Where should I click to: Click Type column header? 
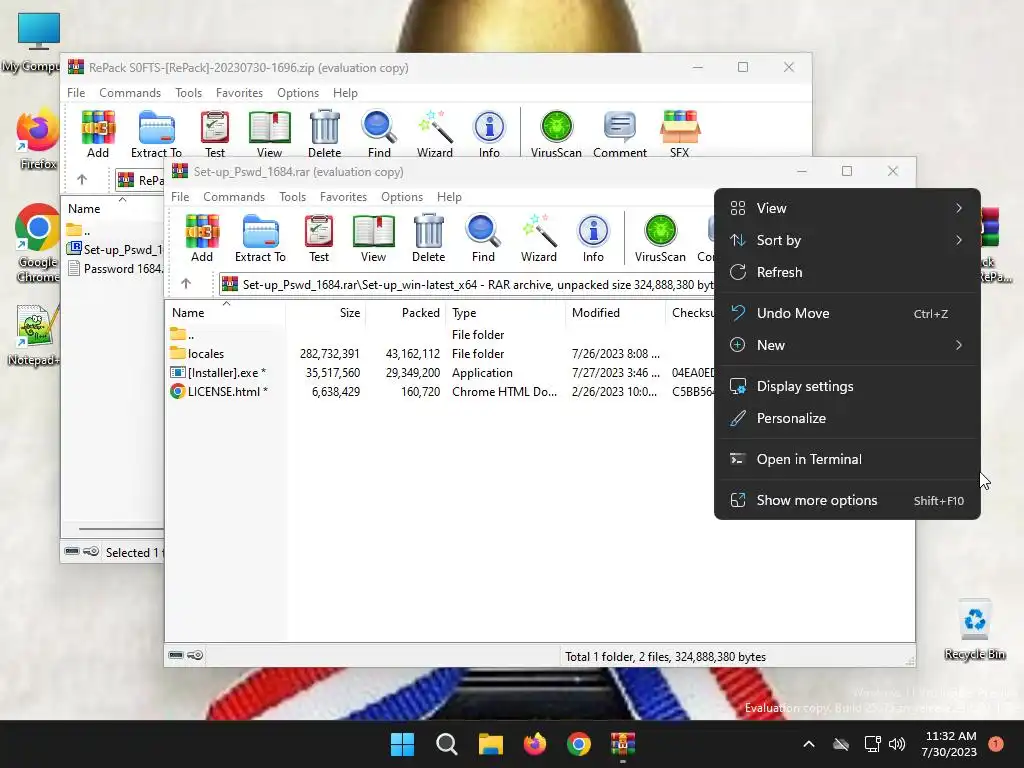[505, 313]
